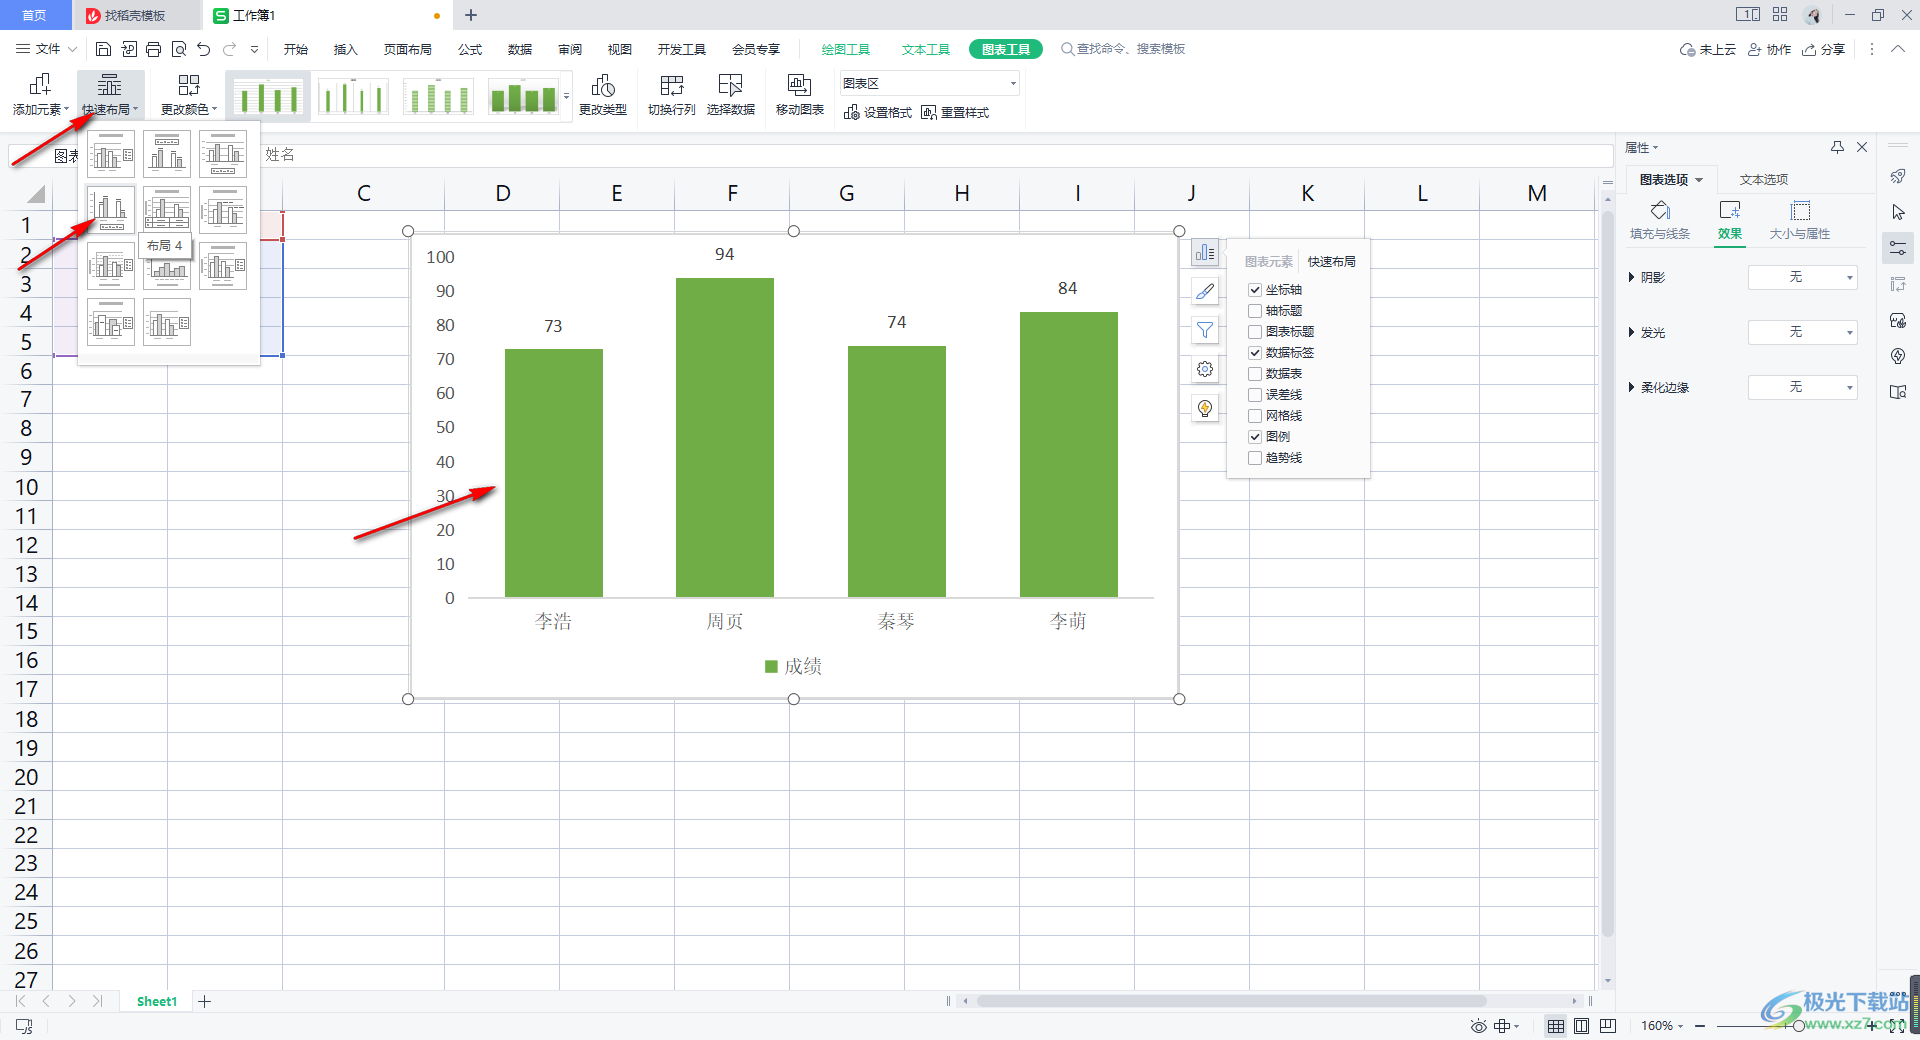The width and height of the screenshot is (1920, 1040).
Task: Click chart filter funnel icon
Action: click(1205, 330)
